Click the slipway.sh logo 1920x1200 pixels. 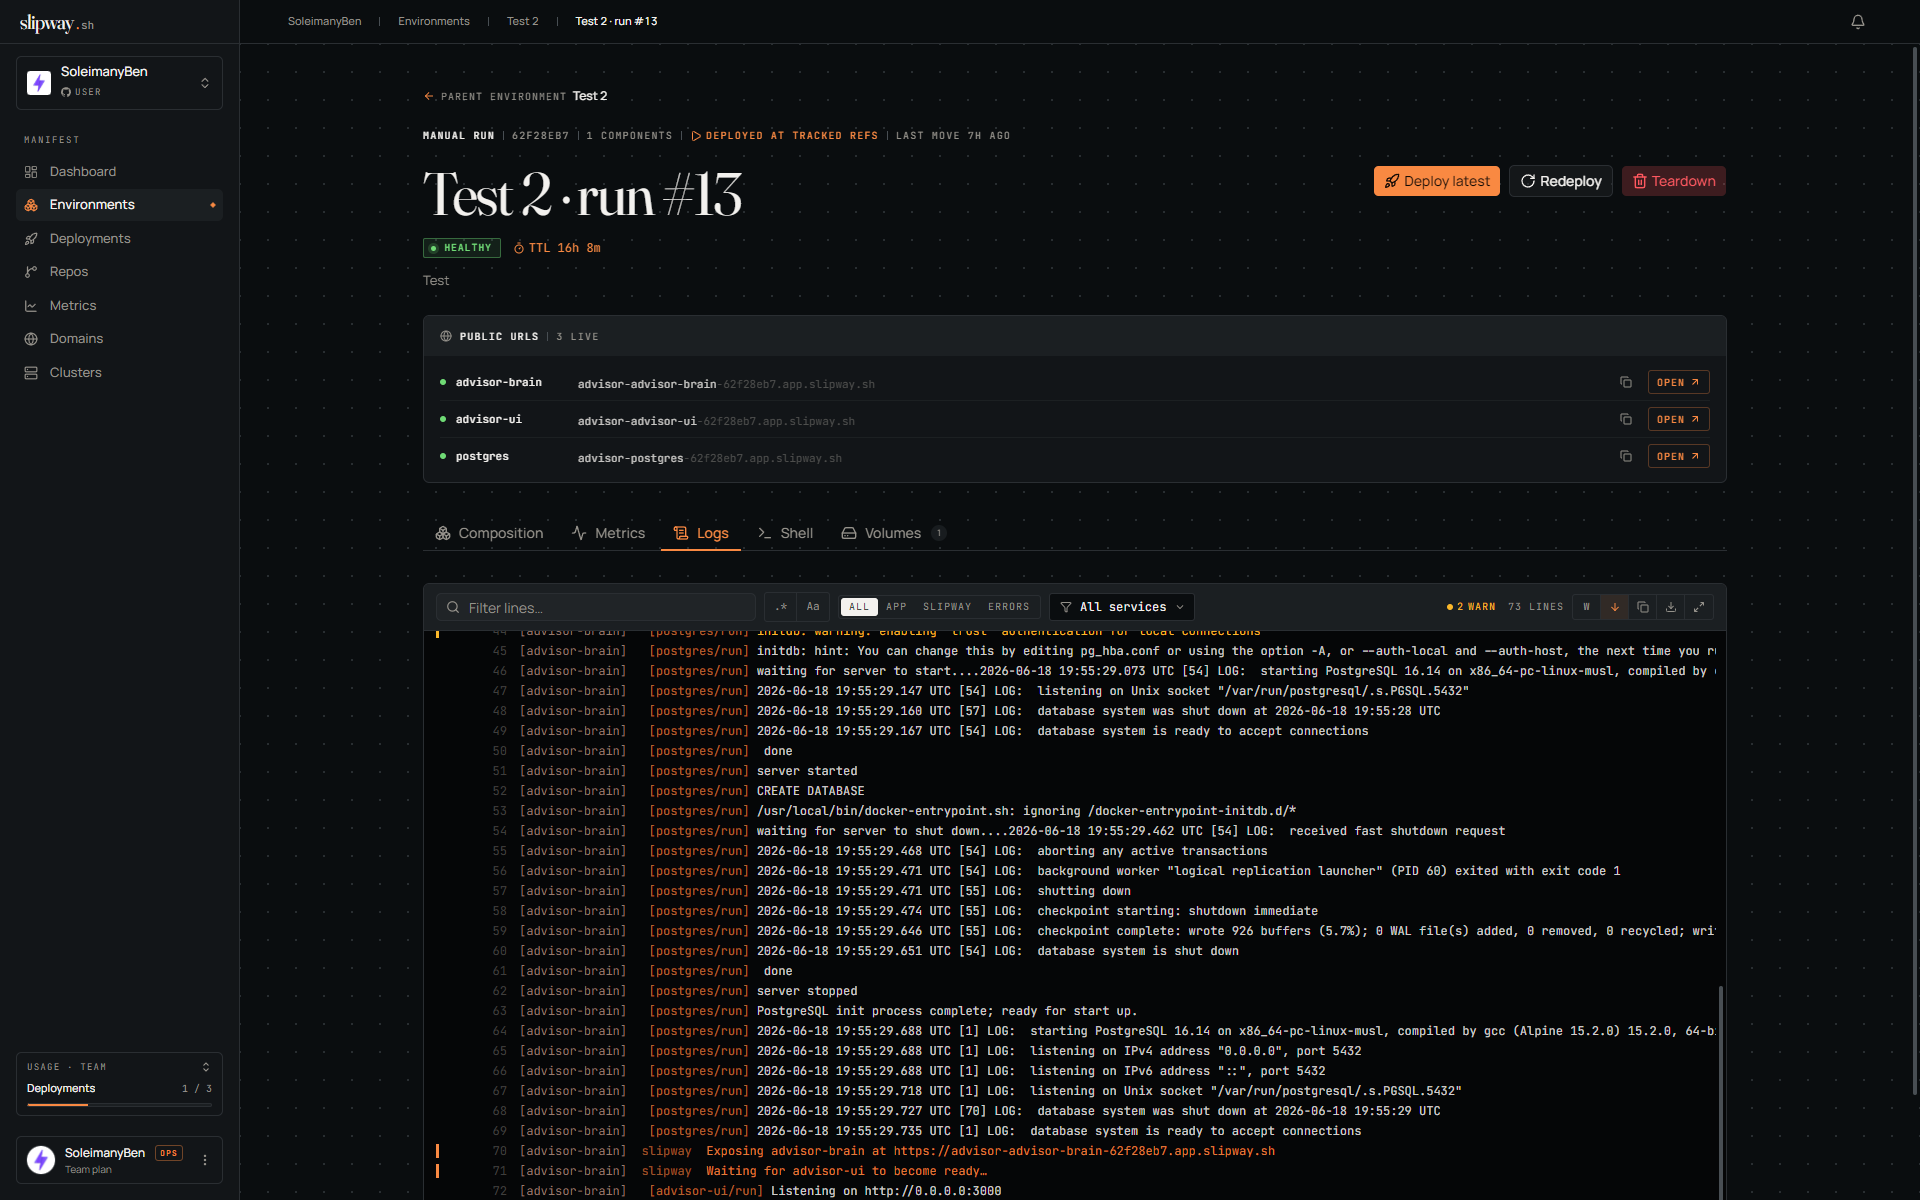click(x=57, y=23)
